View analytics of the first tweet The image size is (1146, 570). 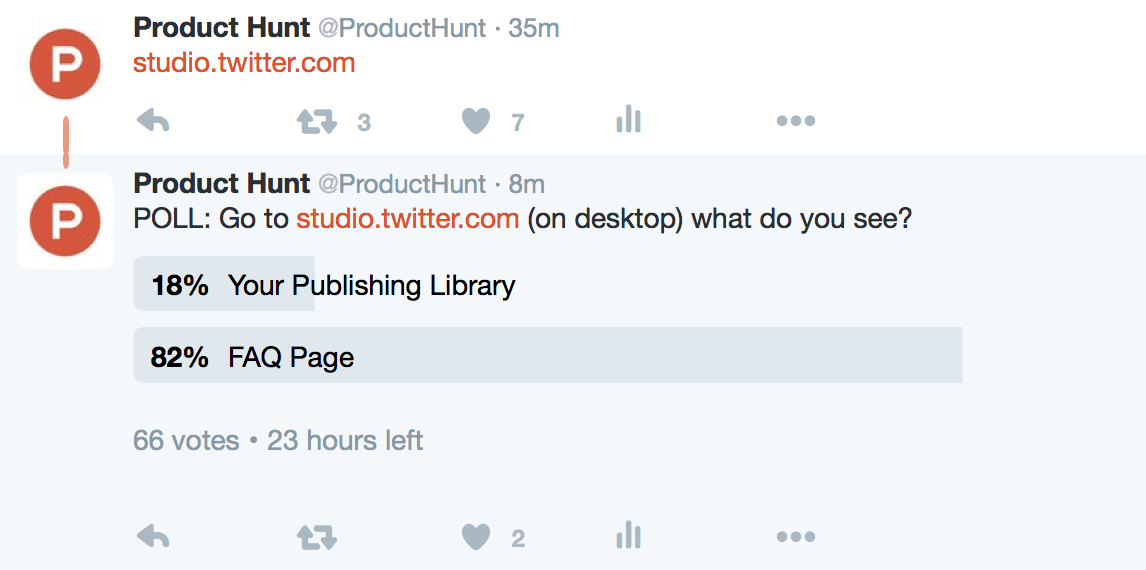(x=629, y=120)
